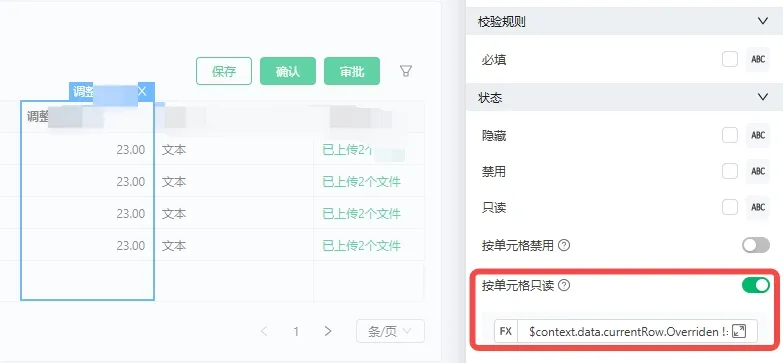Click the 保存 button
The image size is (783, 363).
click(x=224, y=71)
